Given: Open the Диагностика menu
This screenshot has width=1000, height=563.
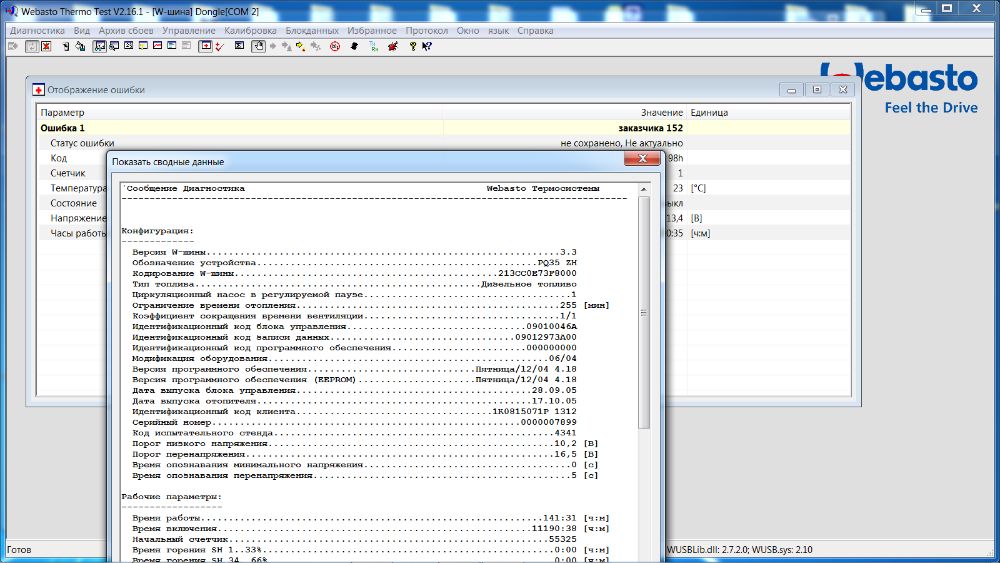Looking at the screenshot, I should click(x=37, y=31).
